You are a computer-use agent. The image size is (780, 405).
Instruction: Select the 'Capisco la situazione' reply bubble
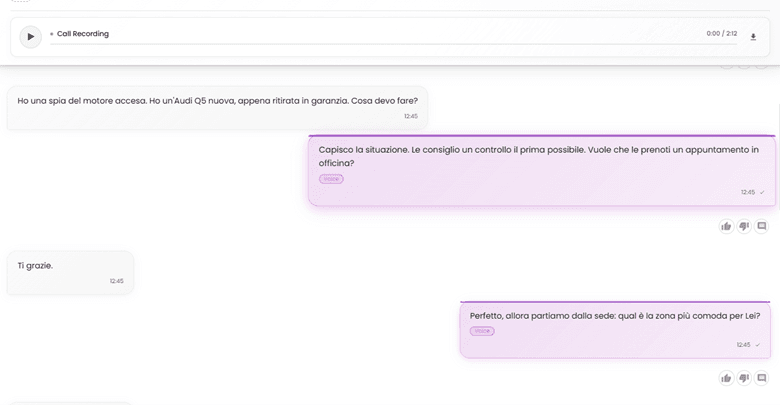pyautogui.click(x=542, y=171)
